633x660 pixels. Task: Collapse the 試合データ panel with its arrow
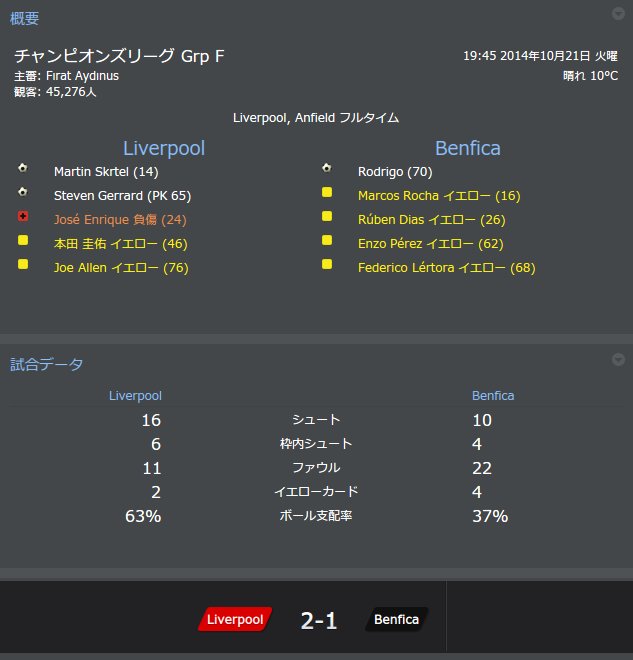(x=618, y=360)
